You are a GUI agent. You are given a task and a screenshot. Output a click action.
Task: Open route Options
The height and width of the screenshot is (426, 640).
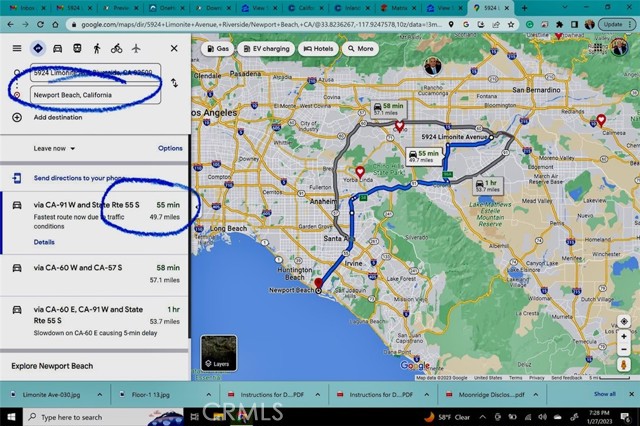[170, 148]
